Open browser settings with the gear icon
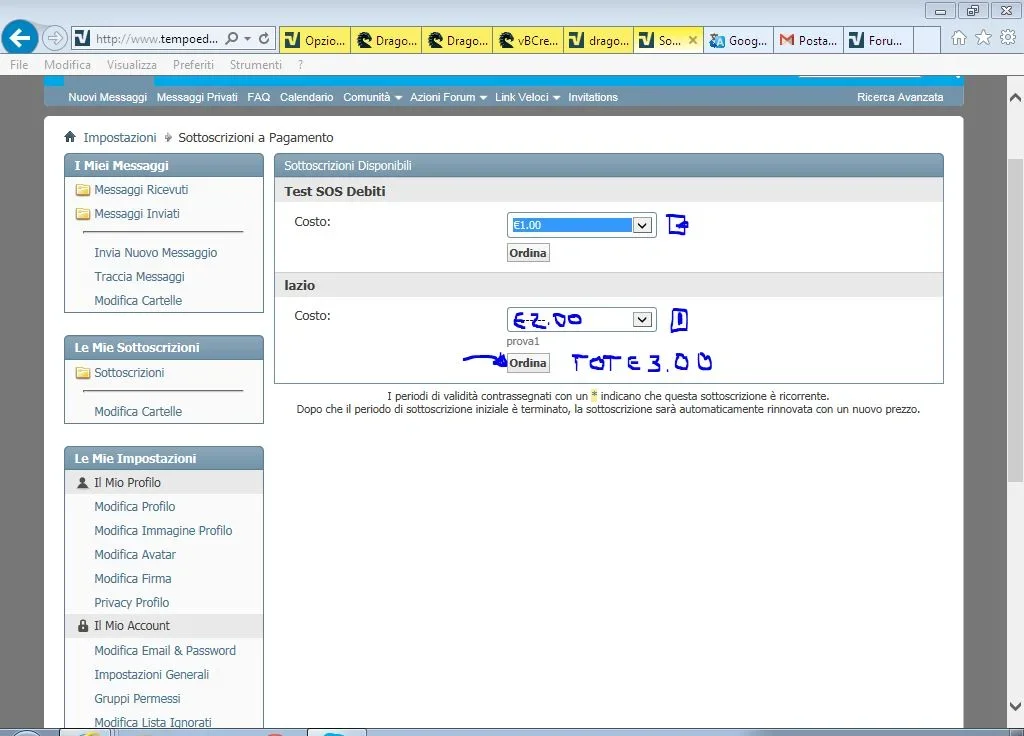This screenshot has width=1024, height=736. pos(1008,38)
